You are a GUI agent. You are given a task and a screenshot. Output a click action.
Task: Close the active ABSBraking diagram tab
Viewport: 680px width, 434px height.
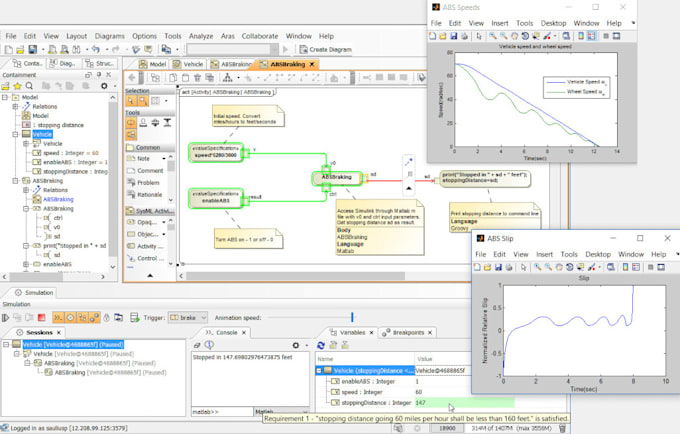pyautogui.click(x=311, y=64)
